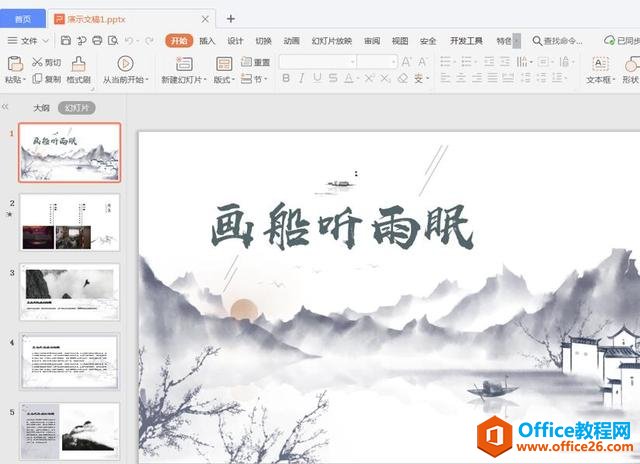Toggle Bold formatting
This screenshot has width=640, height=464.
[x=286, y=78]
